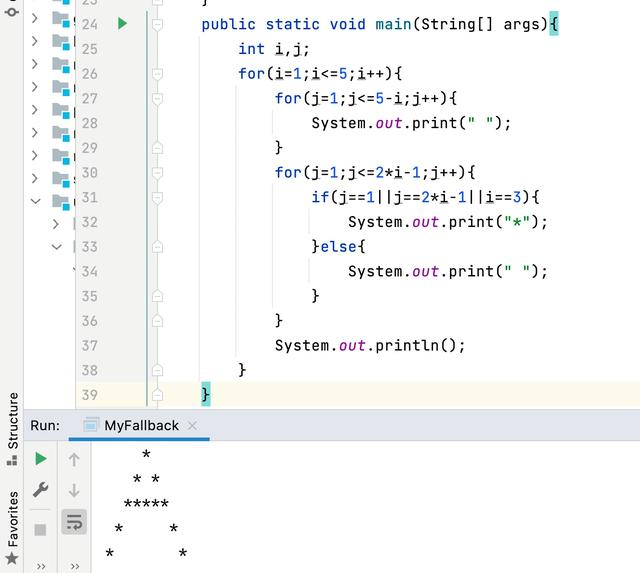The width and height of the screenshot is (640, 573).
Task: Collapse the expanded subfolder beside line 33
Action: (x=56, y=246)
